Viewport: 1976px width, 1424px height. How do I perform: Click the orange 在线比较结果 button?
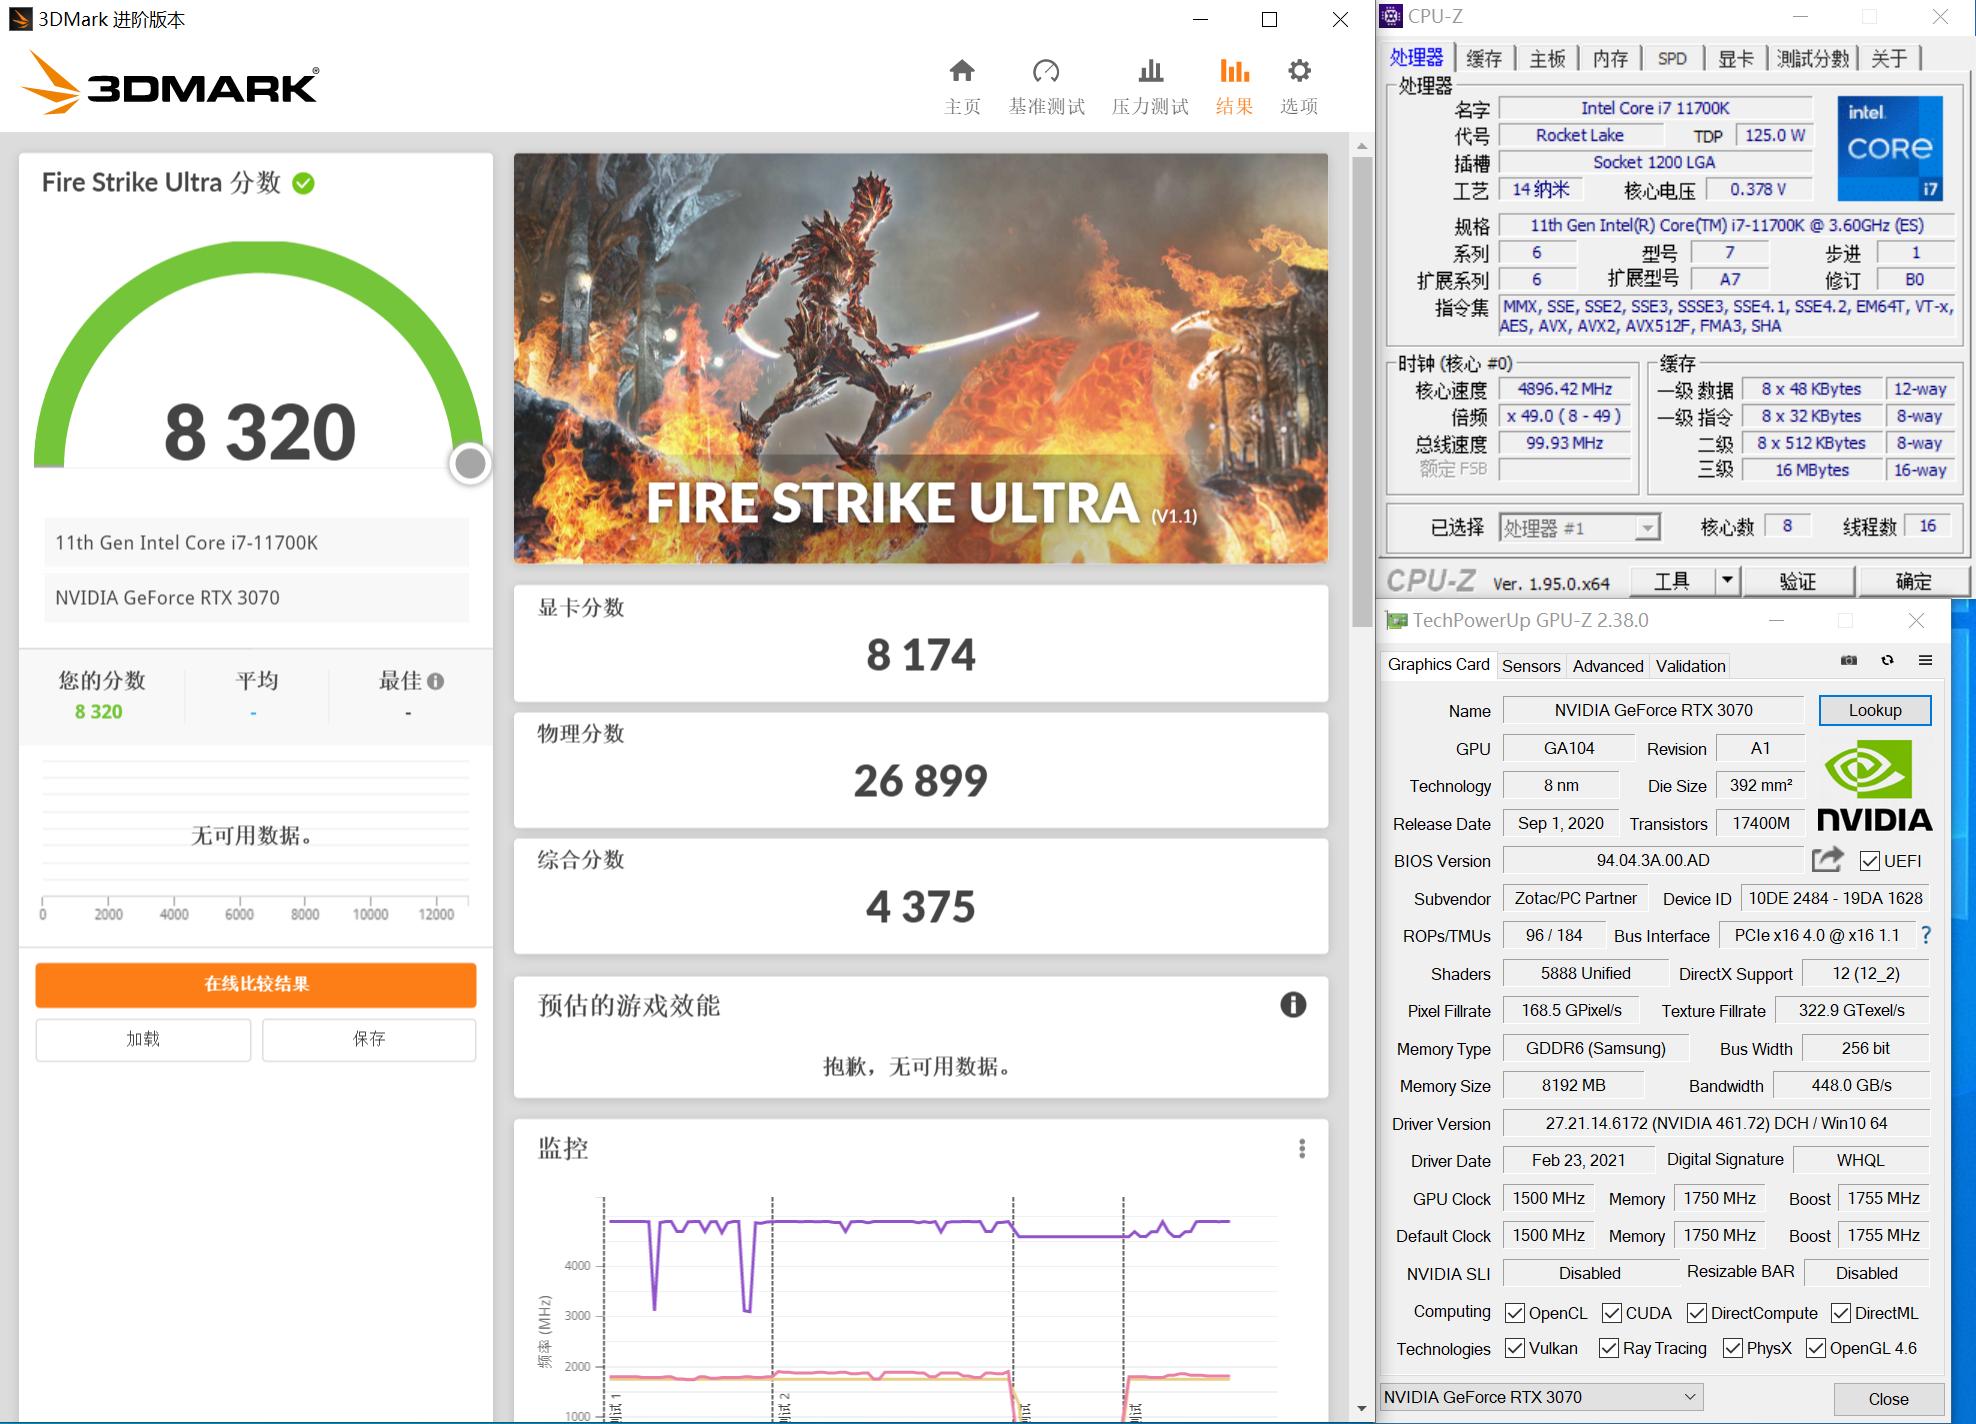click(x=255, y=985)
